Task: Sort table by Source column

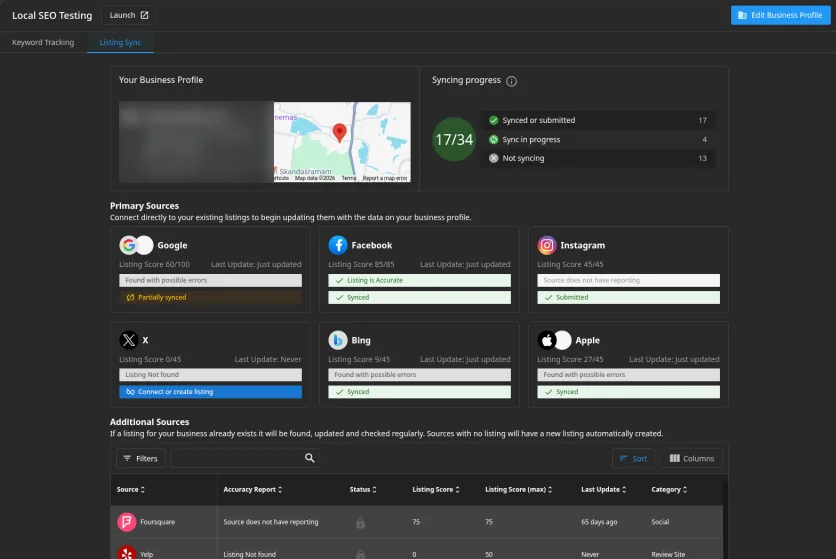Action: pyautogui.click(x=131, y=489)
